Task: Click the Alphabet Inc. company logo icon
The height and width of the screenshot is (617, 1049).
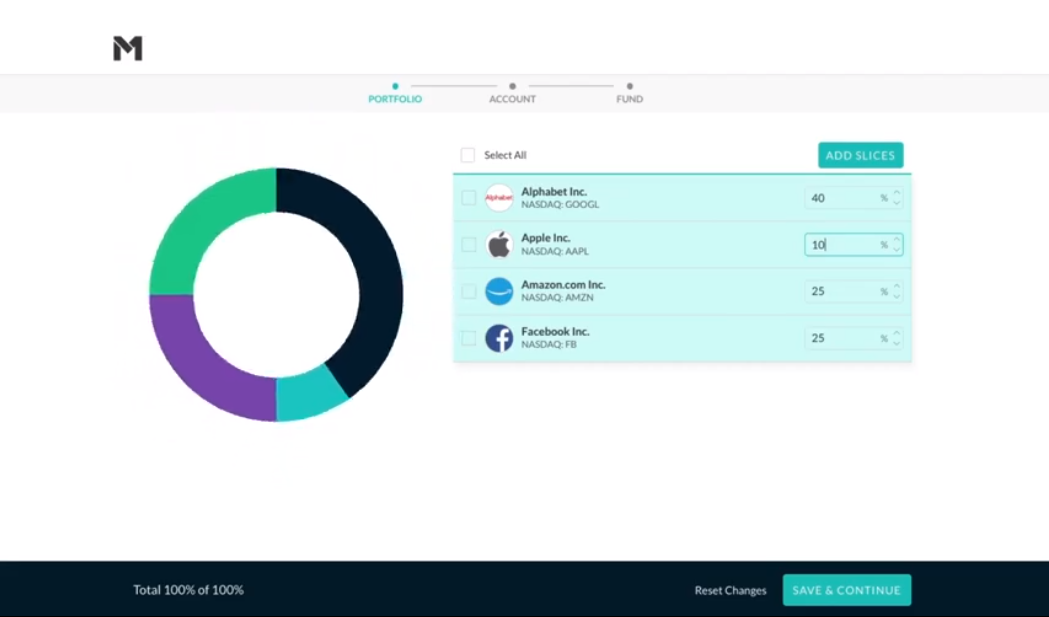Action: click(498, 197)
